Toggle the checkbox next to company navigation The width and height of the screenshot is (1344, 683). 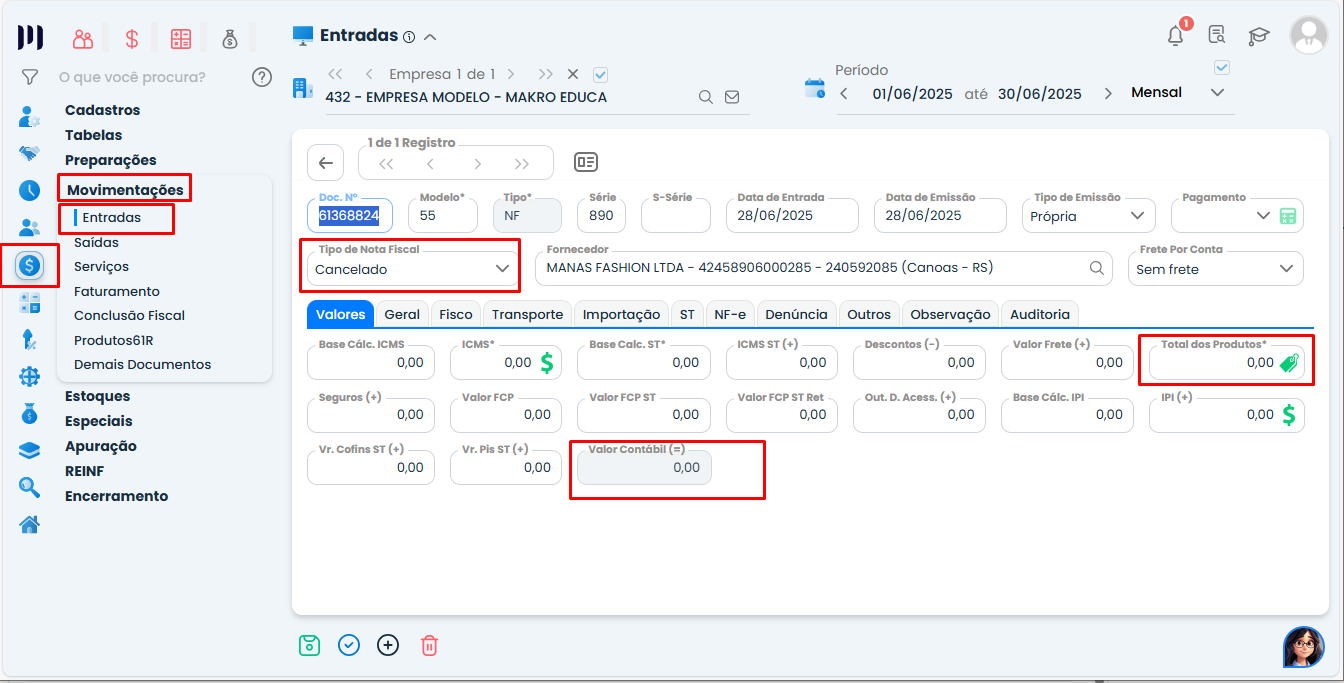point(601,74)
